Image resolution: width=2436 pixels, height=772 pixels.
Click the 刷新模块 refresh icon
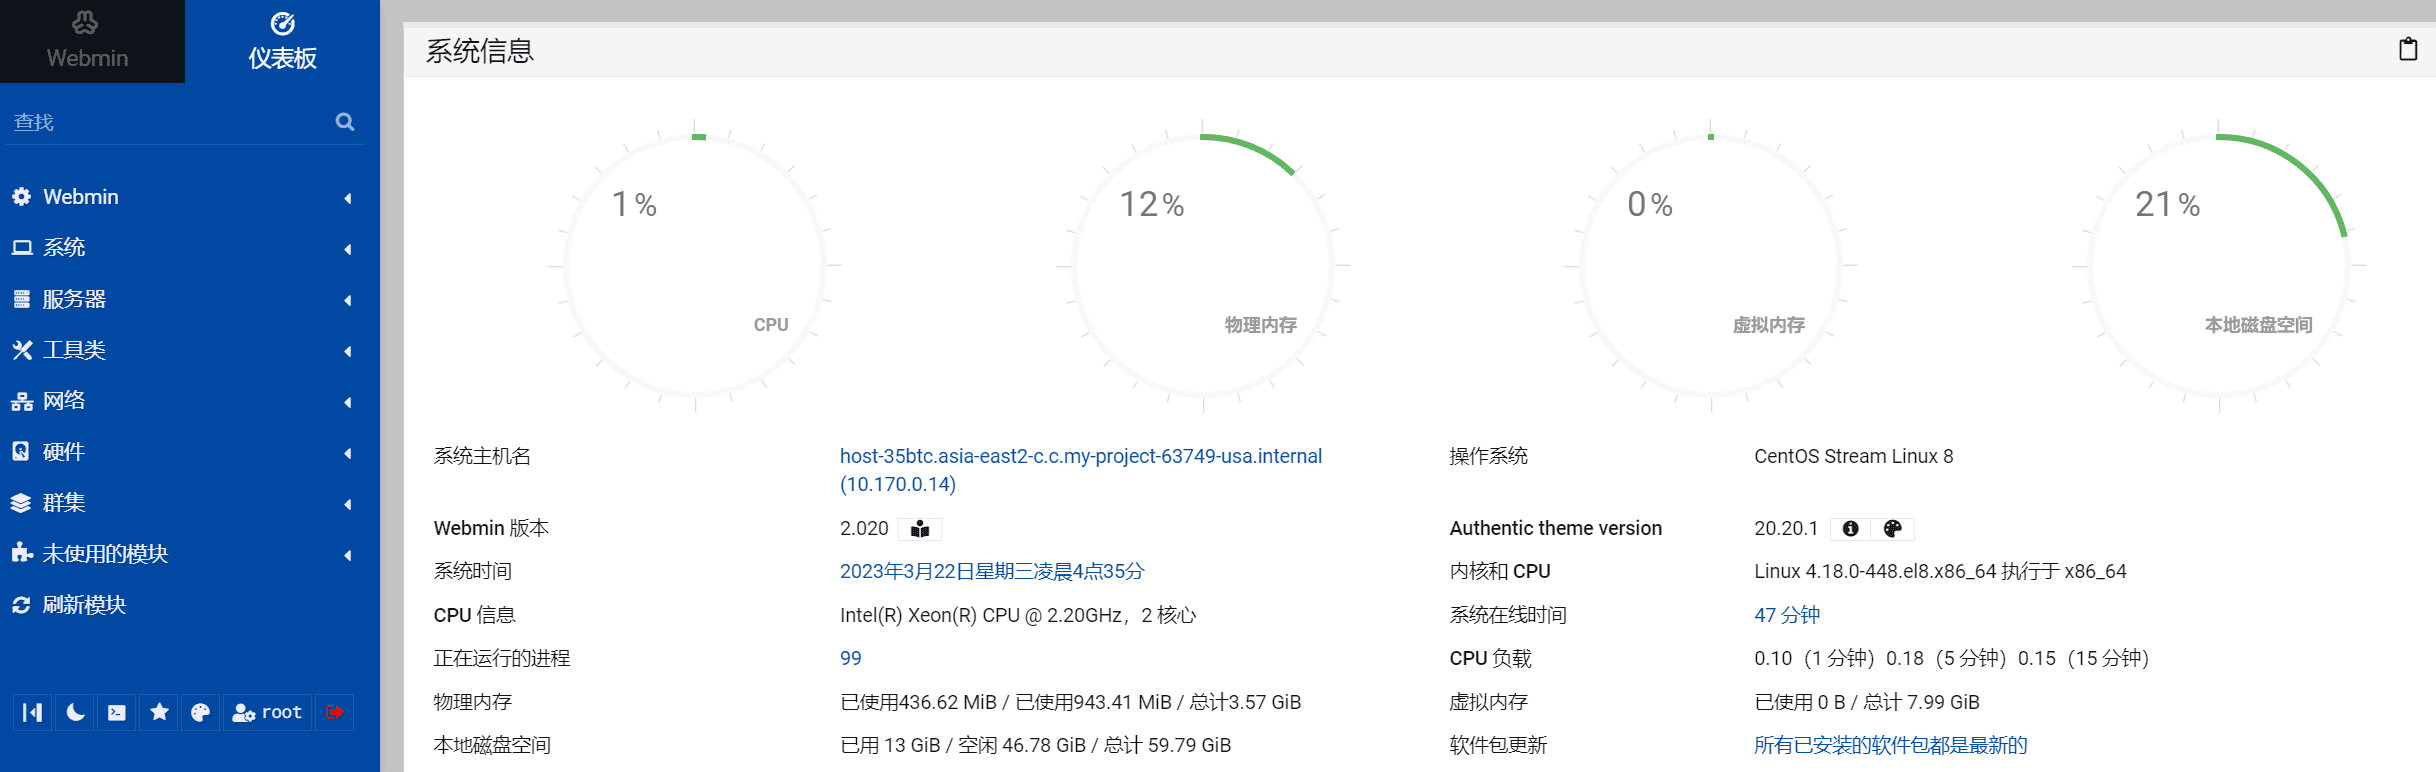pos(21,605)
